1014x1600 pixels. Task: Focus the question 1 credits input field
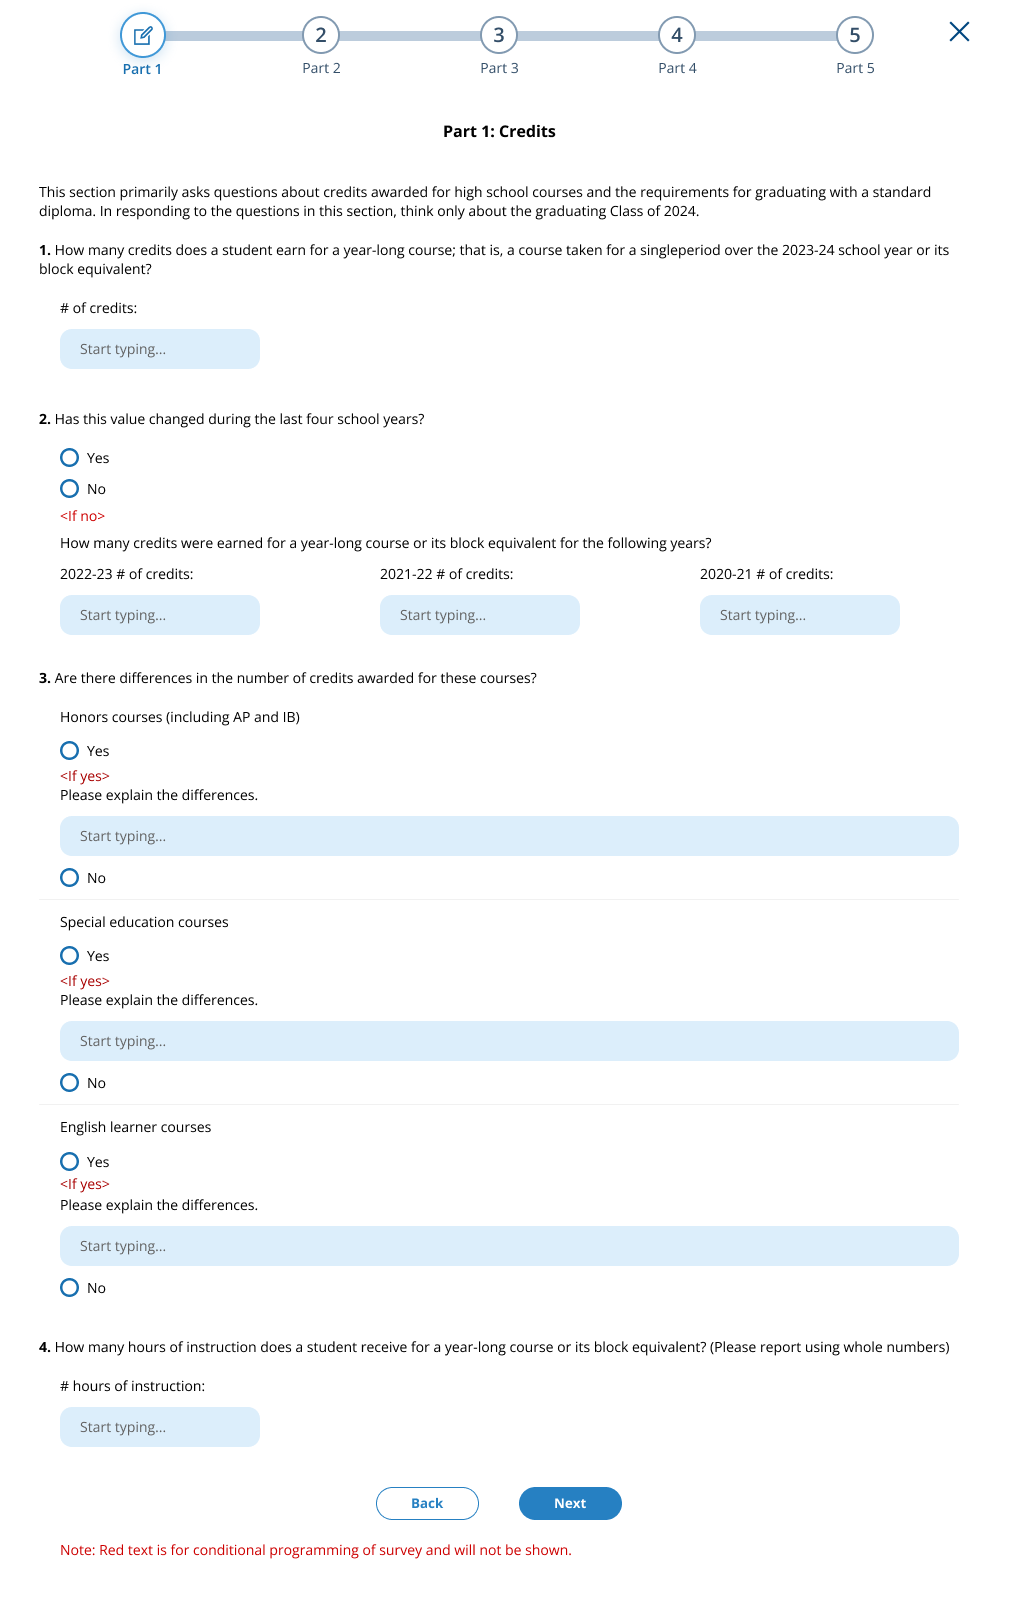(x=160, y=349)
